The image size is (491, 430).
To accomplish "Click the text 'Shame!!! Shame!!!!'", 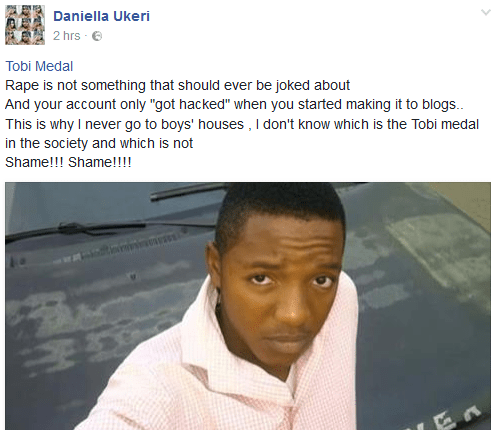I will click(68, 162).
